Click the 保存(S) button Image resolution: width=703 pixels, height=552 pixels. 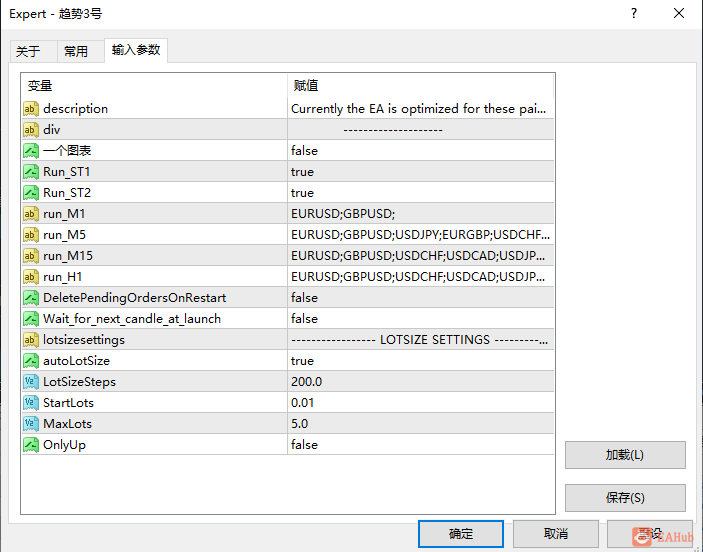click(x=625, y=497)
